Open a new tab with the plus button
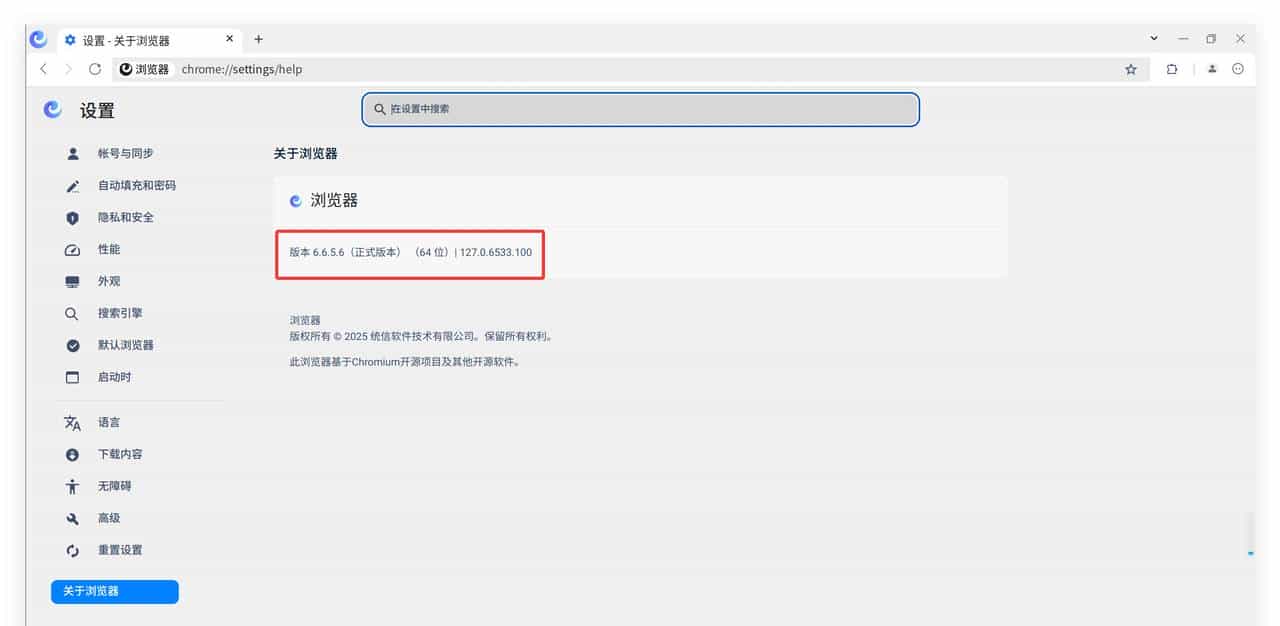The height and width of the screenshot is (626, 1280). (x=258, y=39)
